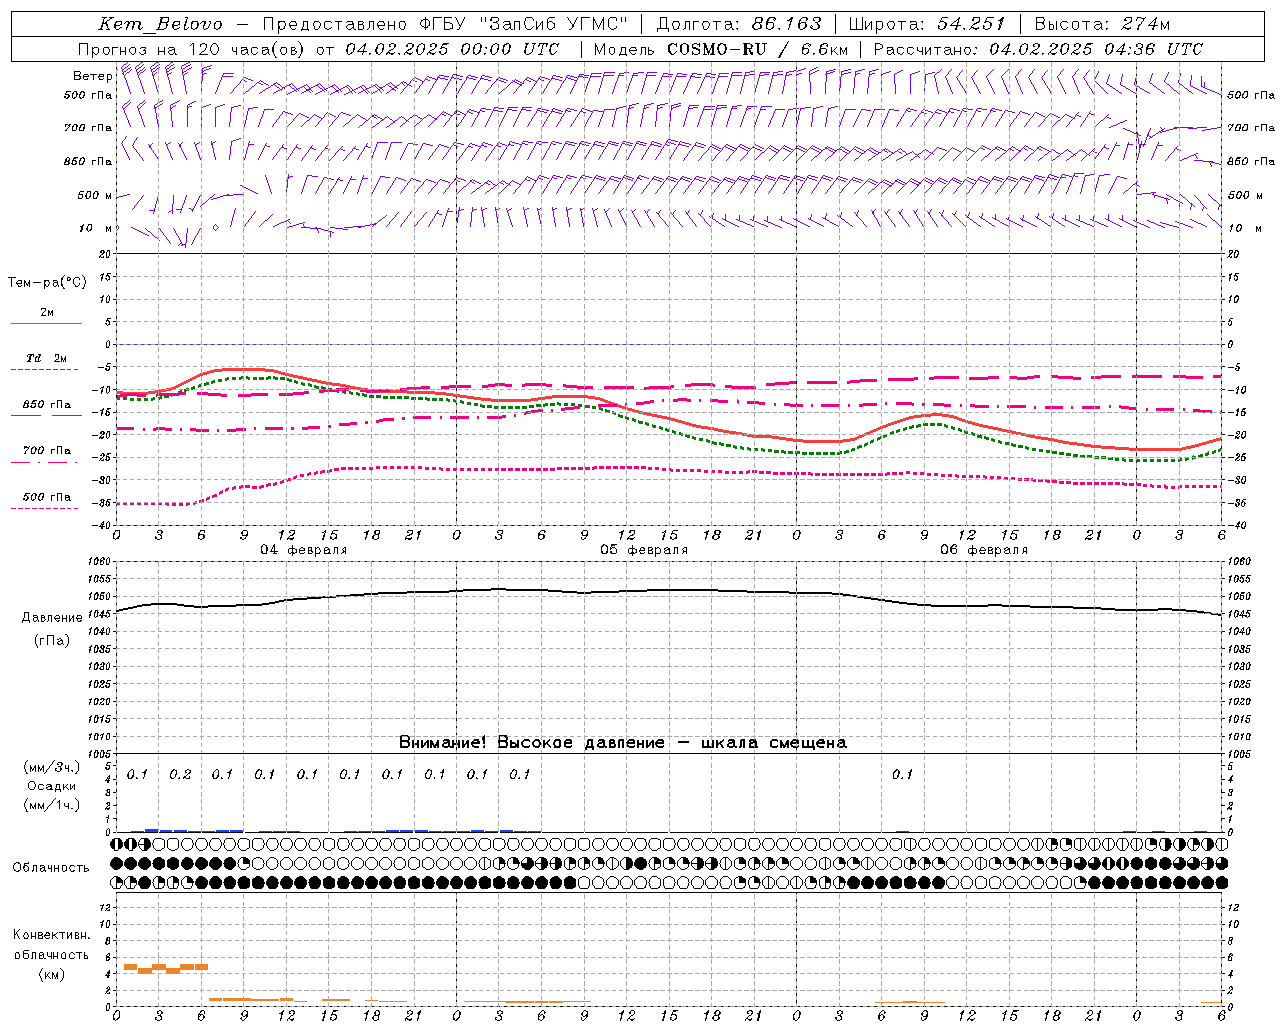Select the 'Тем-ра(°C)' temperature label
This screenshot has height=1024, width=1280.
pyautogui.click(x=47, y=283)
